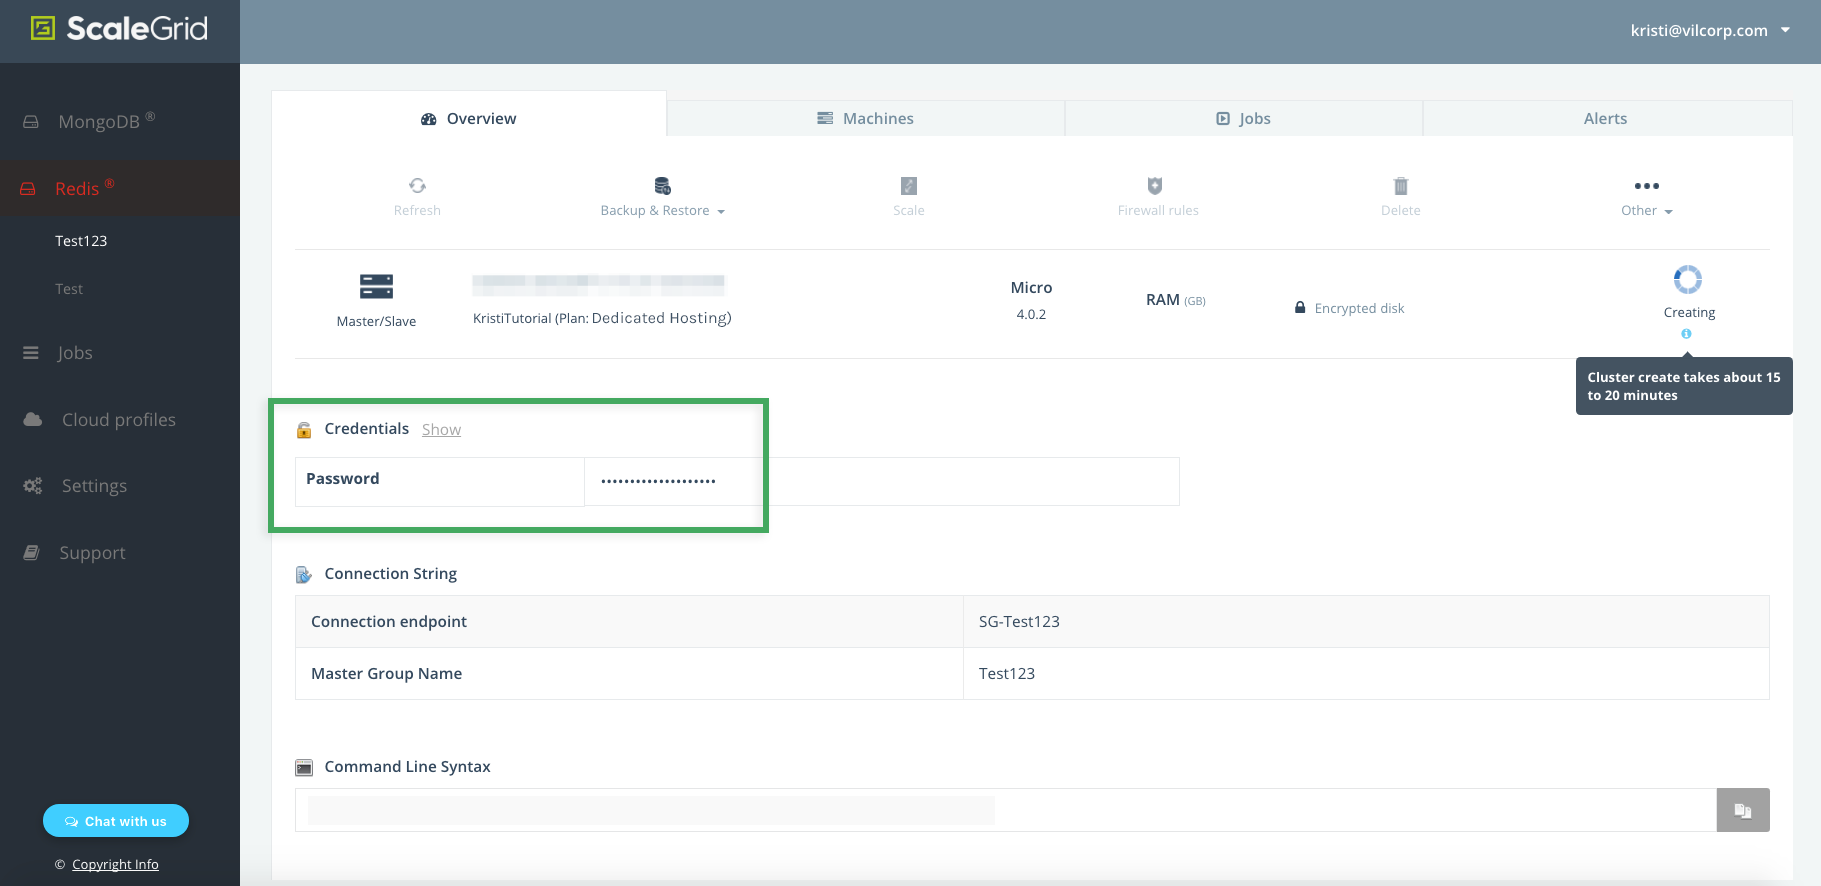
Task: Click the Machines tab icon
Action: 825,118
